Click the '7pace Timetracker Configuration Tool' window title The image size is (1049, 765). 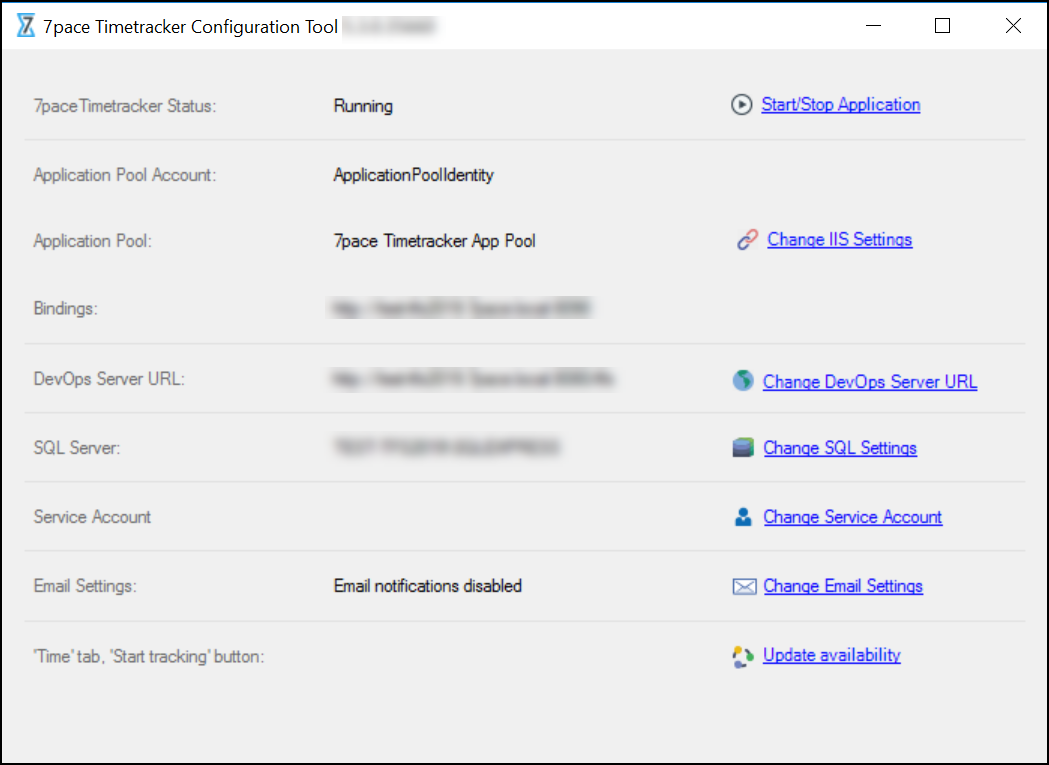191,27
